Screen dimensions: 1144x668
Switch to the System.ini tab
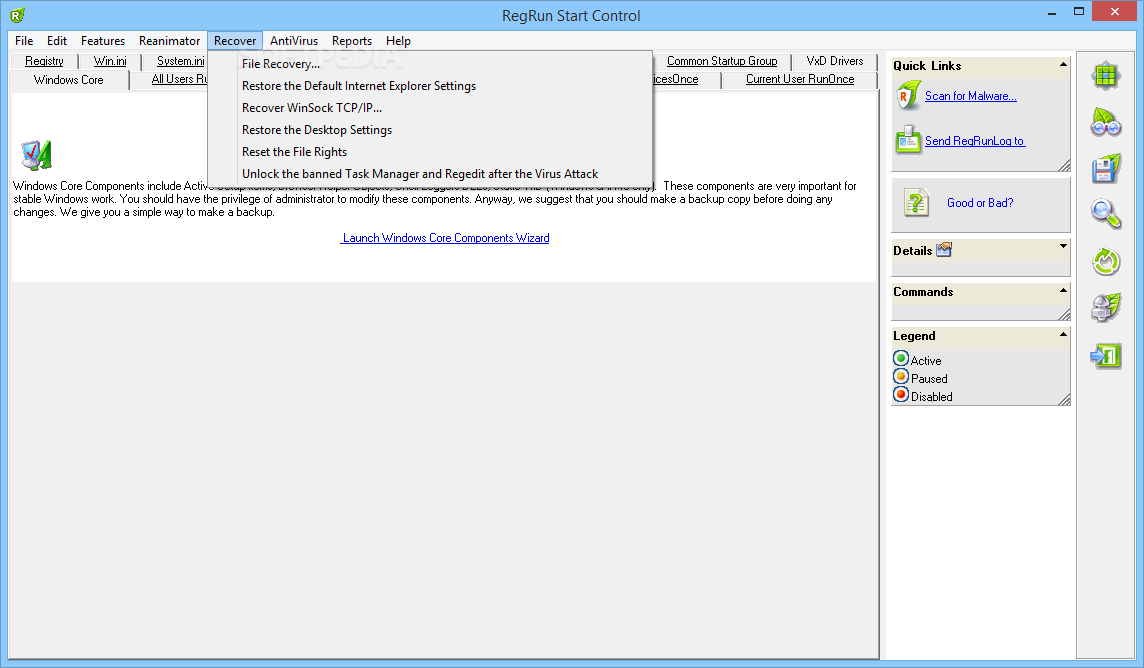click(180, 61)
